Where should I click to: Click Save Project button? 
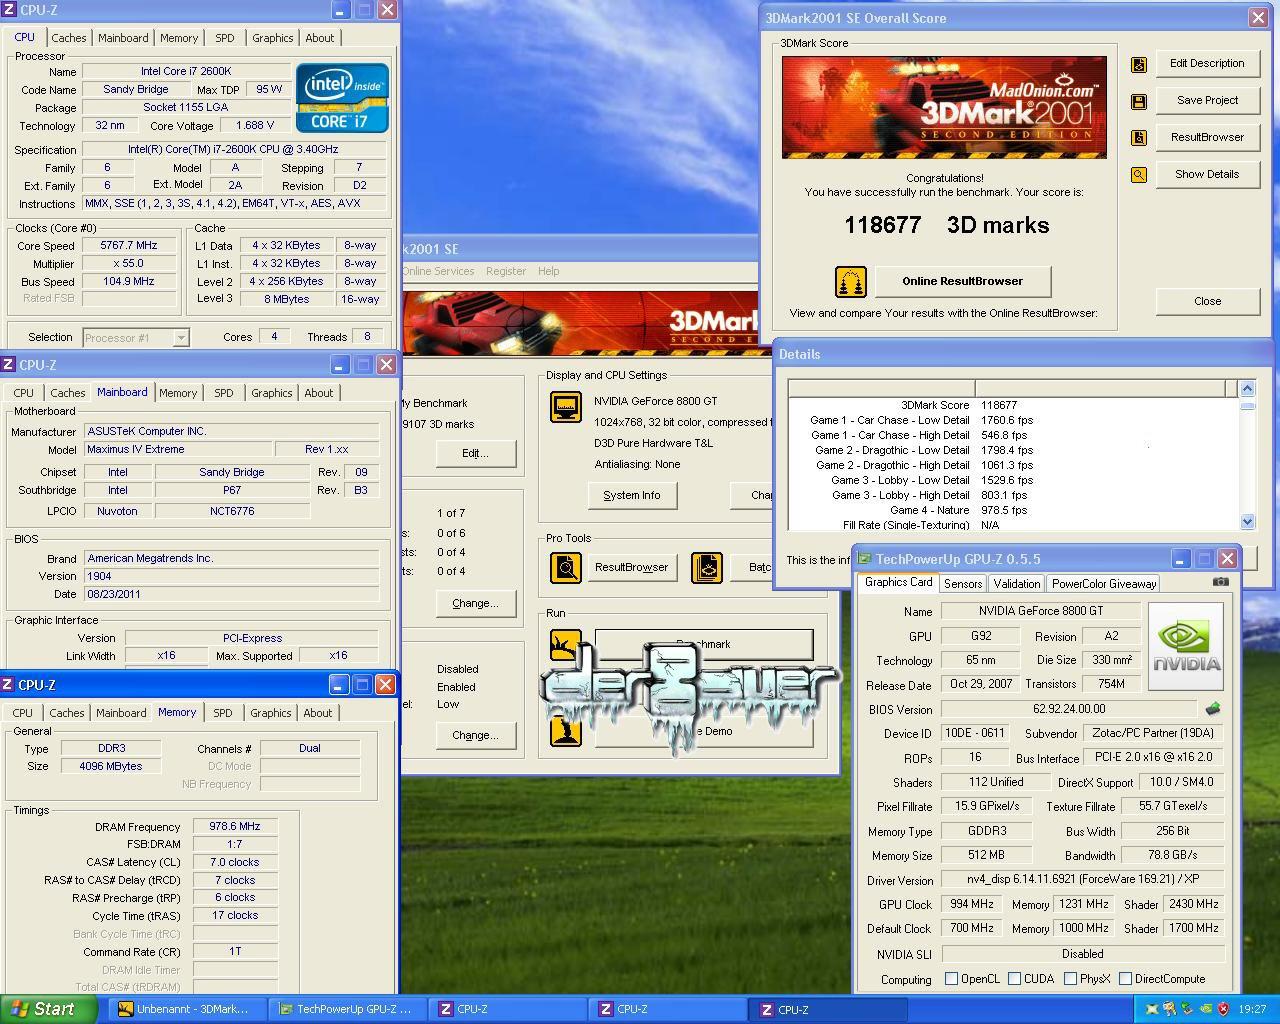click(x=1207, y=100)
